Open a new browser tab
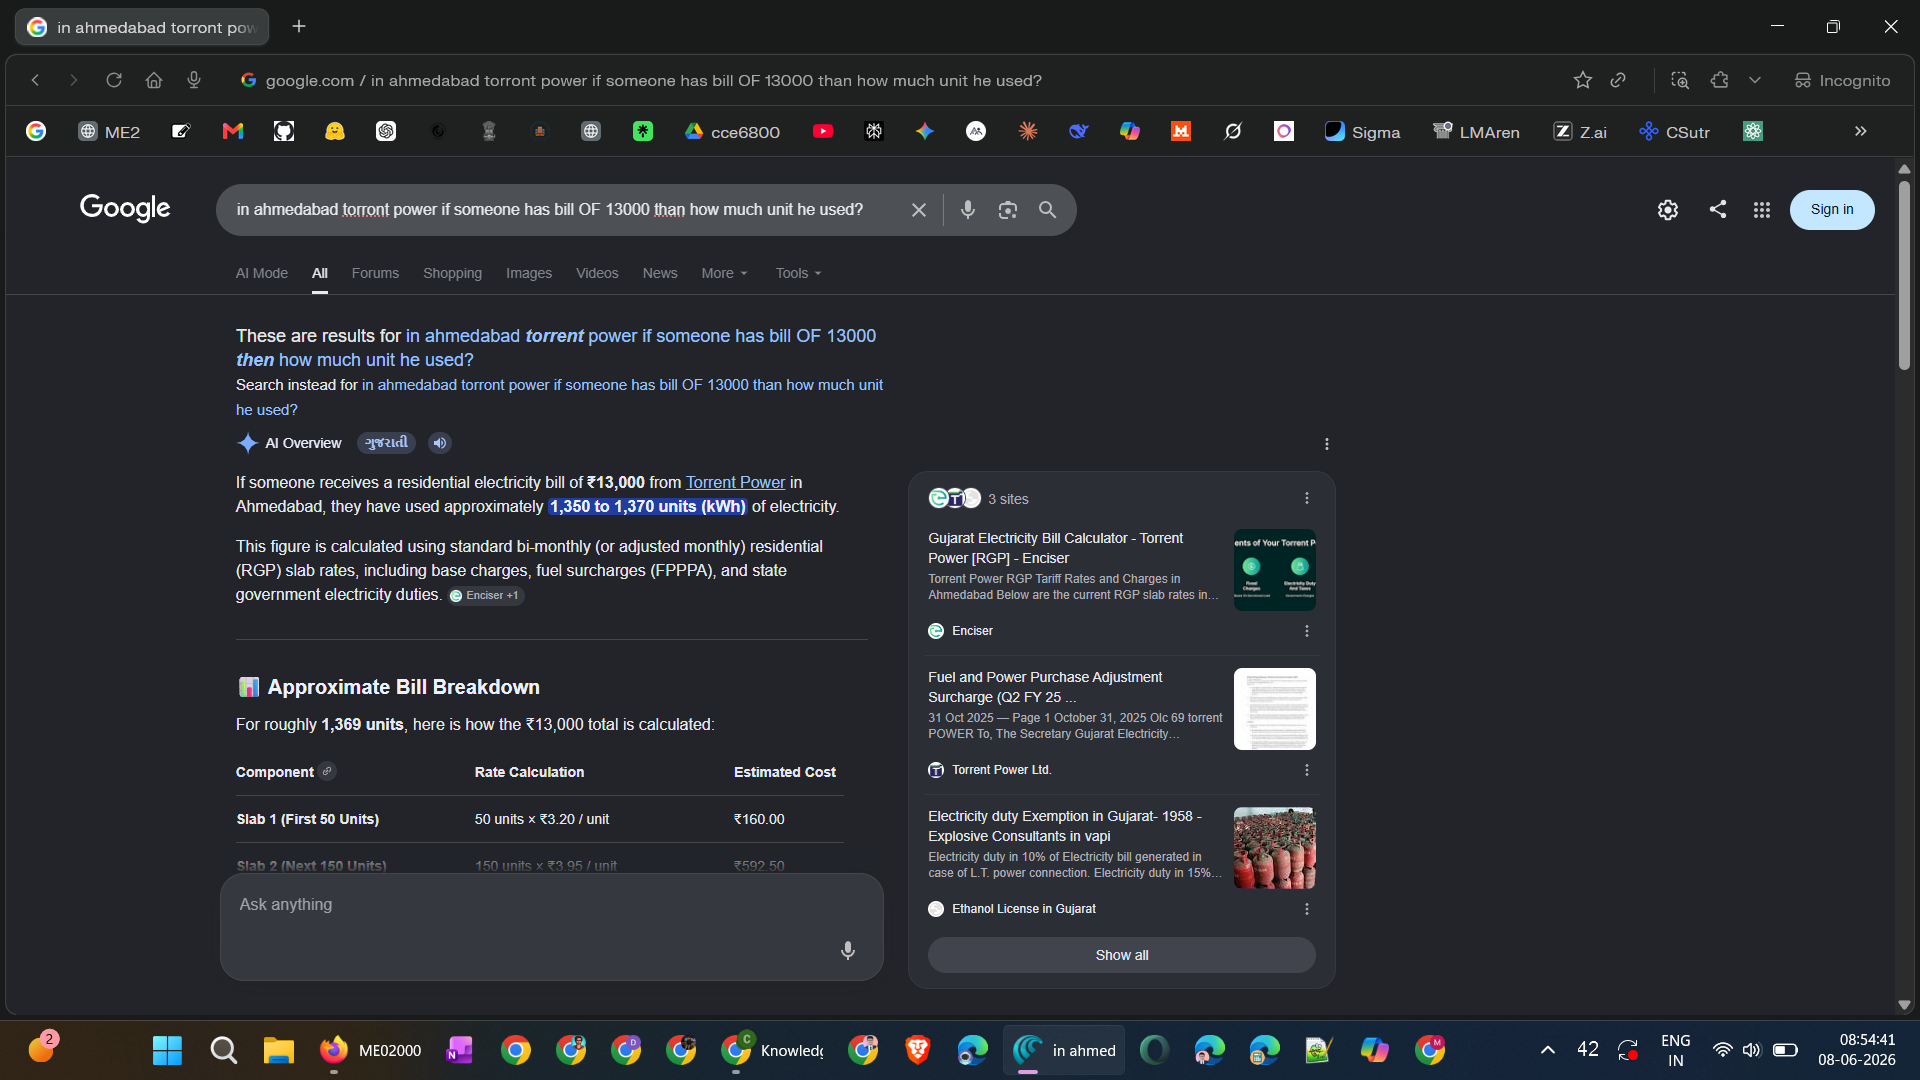 tap(299, 27)
